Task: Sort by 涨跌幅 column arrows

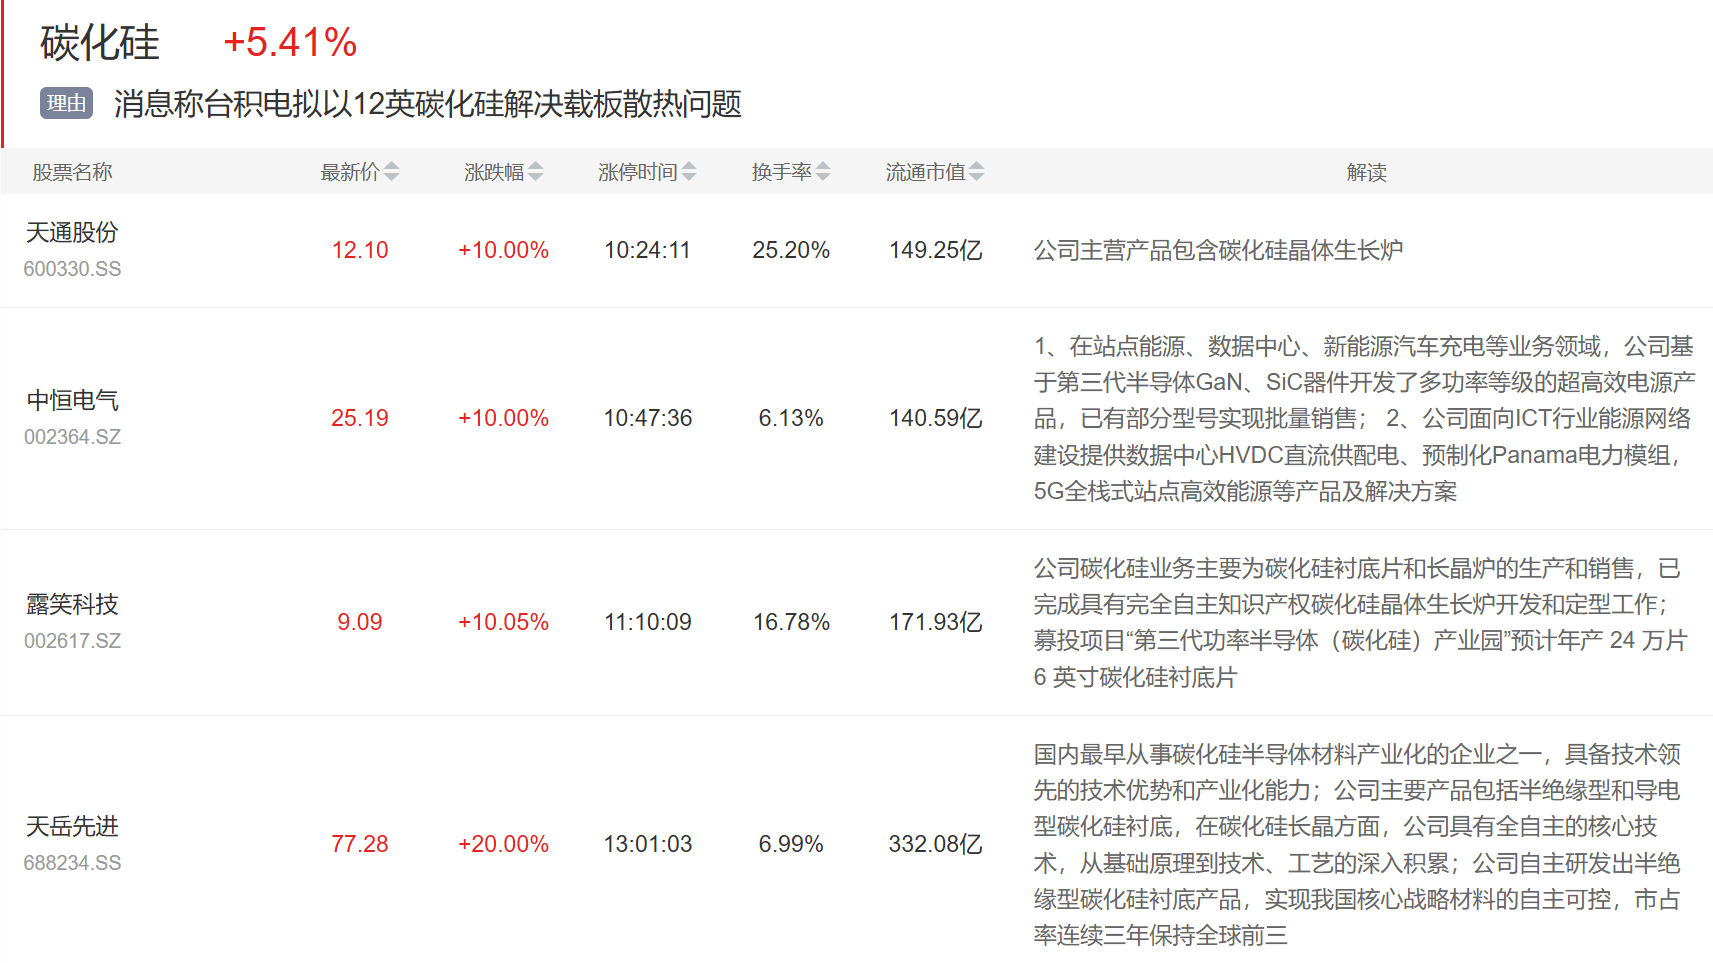Action: tap(535, 172)
